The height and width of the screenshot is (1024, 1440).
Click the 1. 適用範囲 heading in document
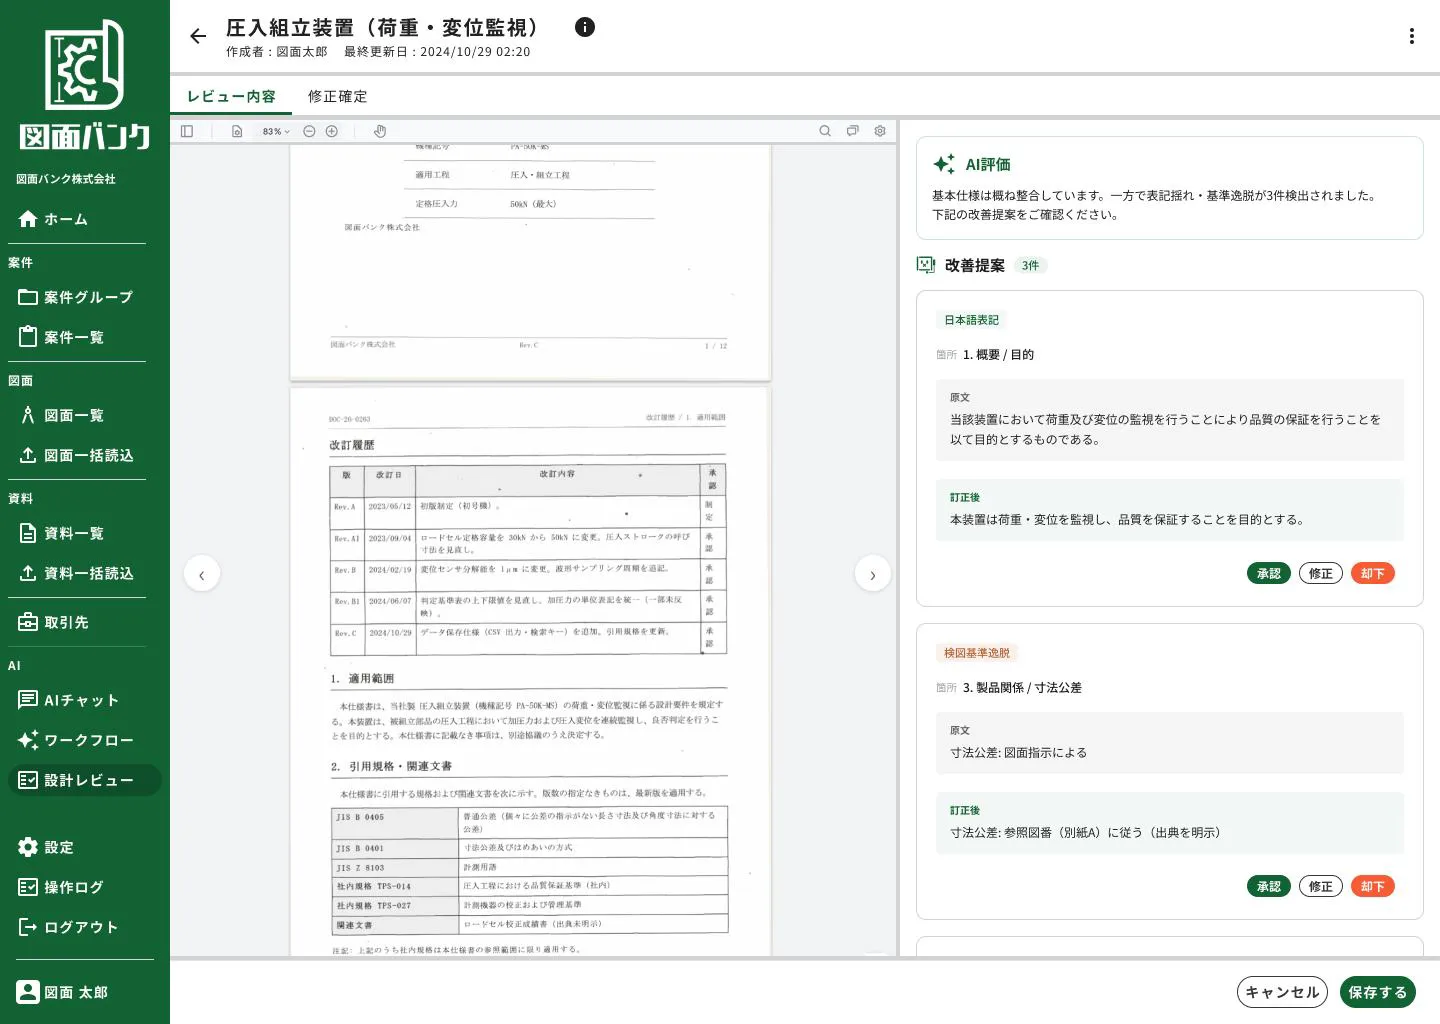(362, 678)
